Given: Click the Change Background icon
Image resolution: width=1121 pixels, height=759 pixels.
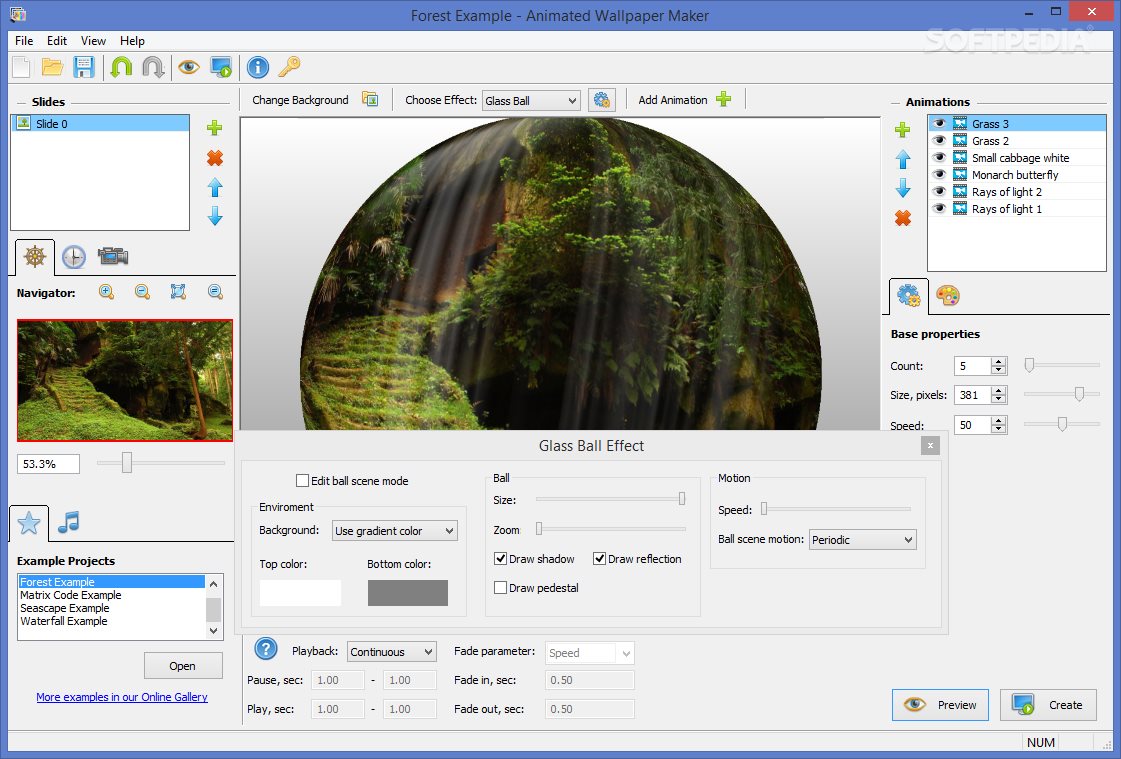Looking at the screenshot, I should pos(370,100).
